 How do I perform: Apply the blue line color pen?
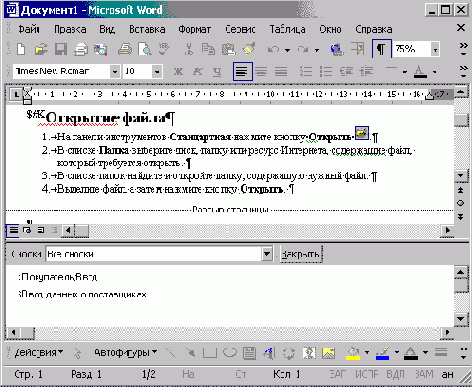(x=383, y=353)
